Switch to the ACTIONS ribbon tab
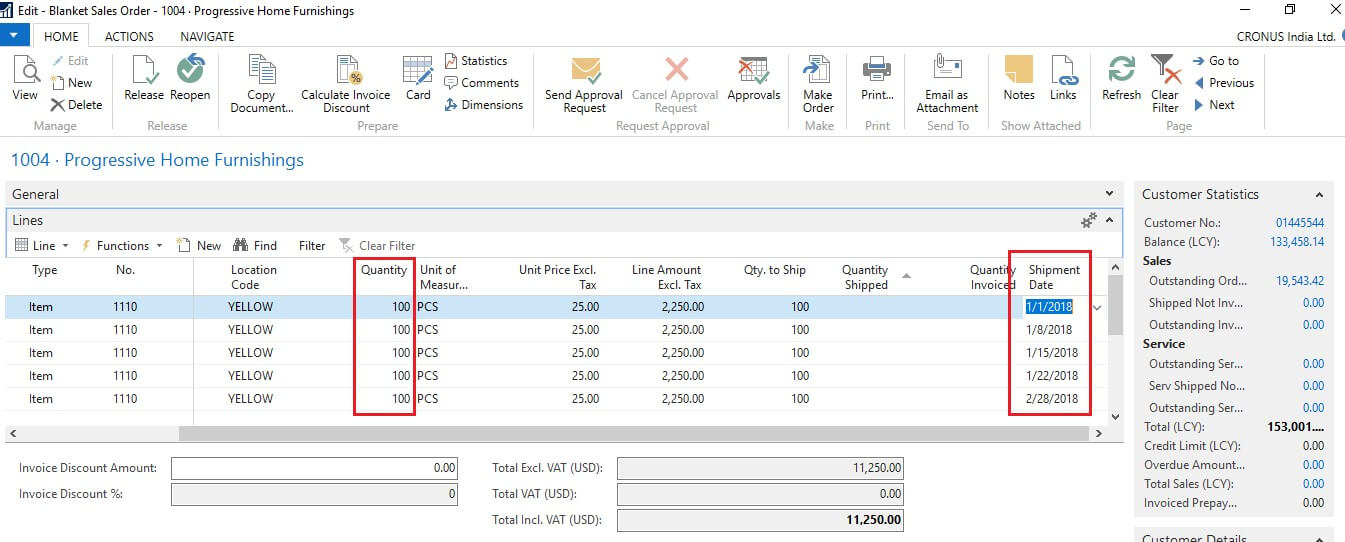 (129, 36)
